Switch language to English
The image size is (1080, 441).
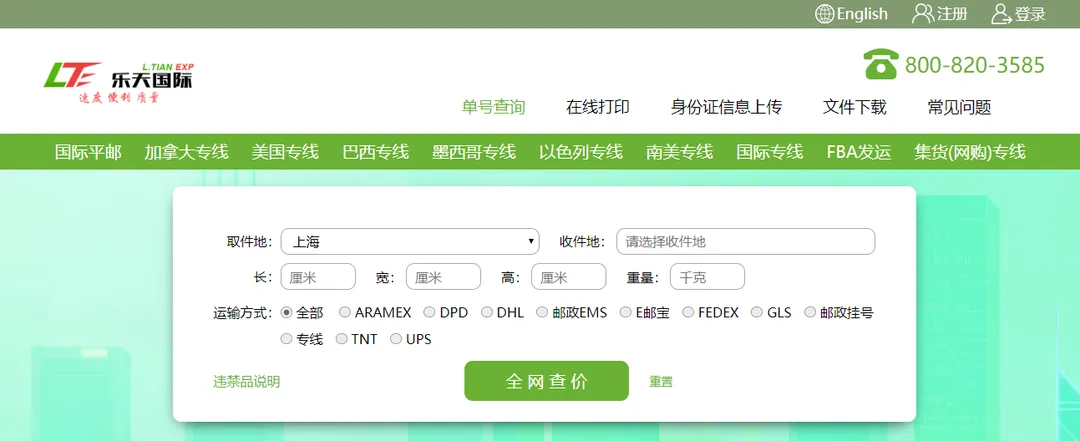(862, 14)
